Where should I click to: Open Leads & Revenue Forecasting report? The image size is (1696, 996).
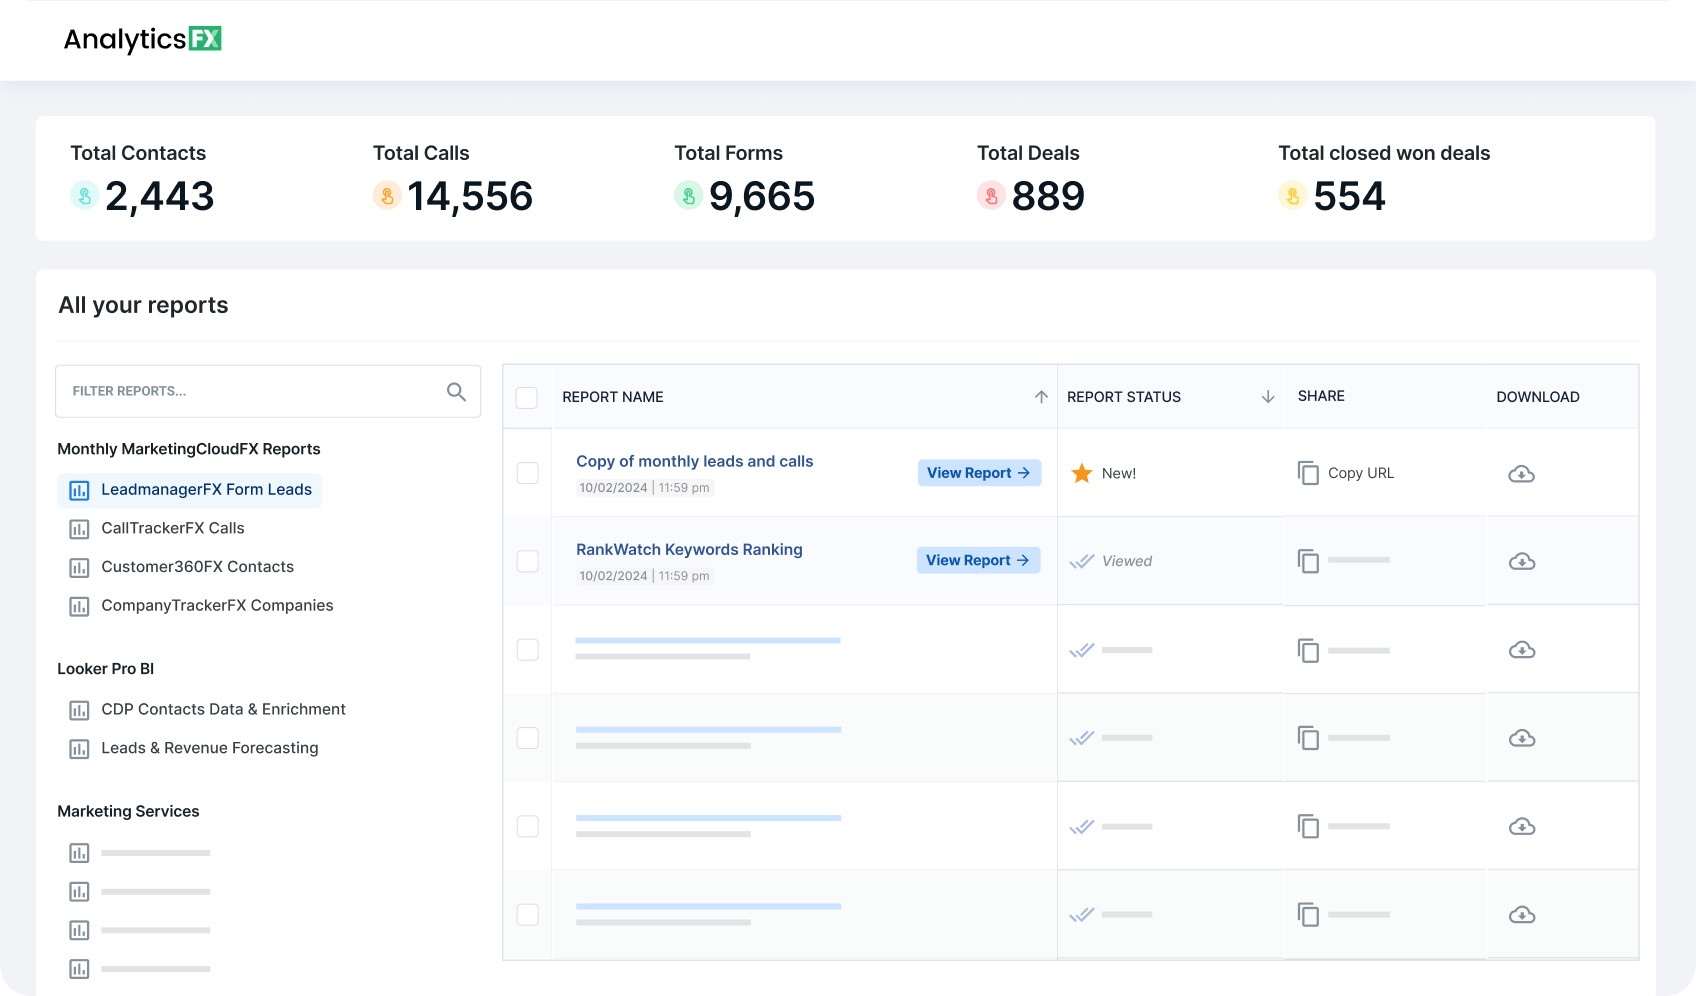(x=209, y=748)
